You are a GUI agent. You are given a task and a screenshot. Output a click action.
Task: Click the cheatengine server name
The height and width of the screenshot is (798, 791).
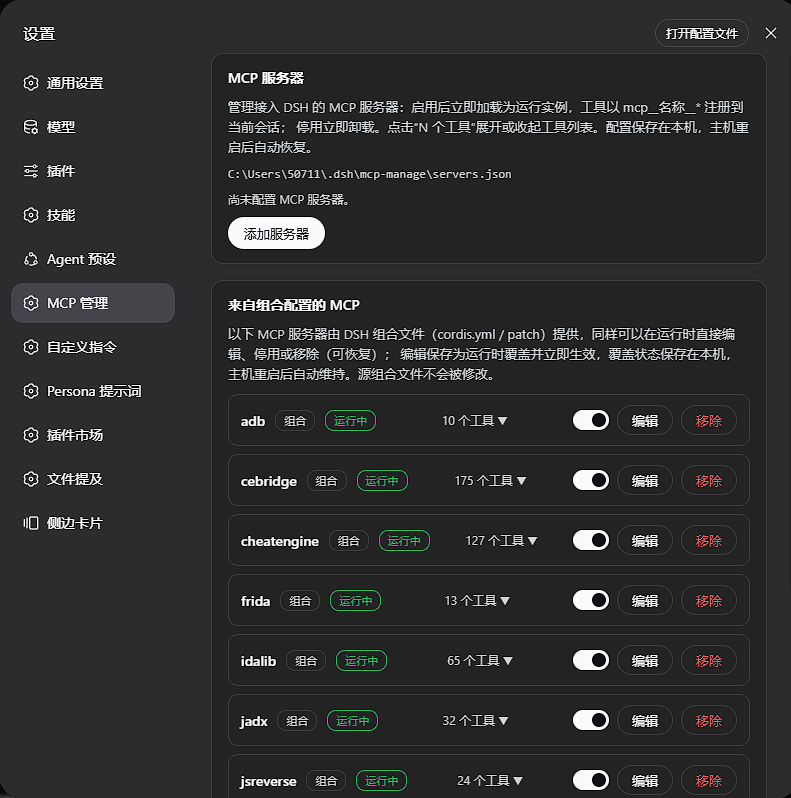(279, 541)
